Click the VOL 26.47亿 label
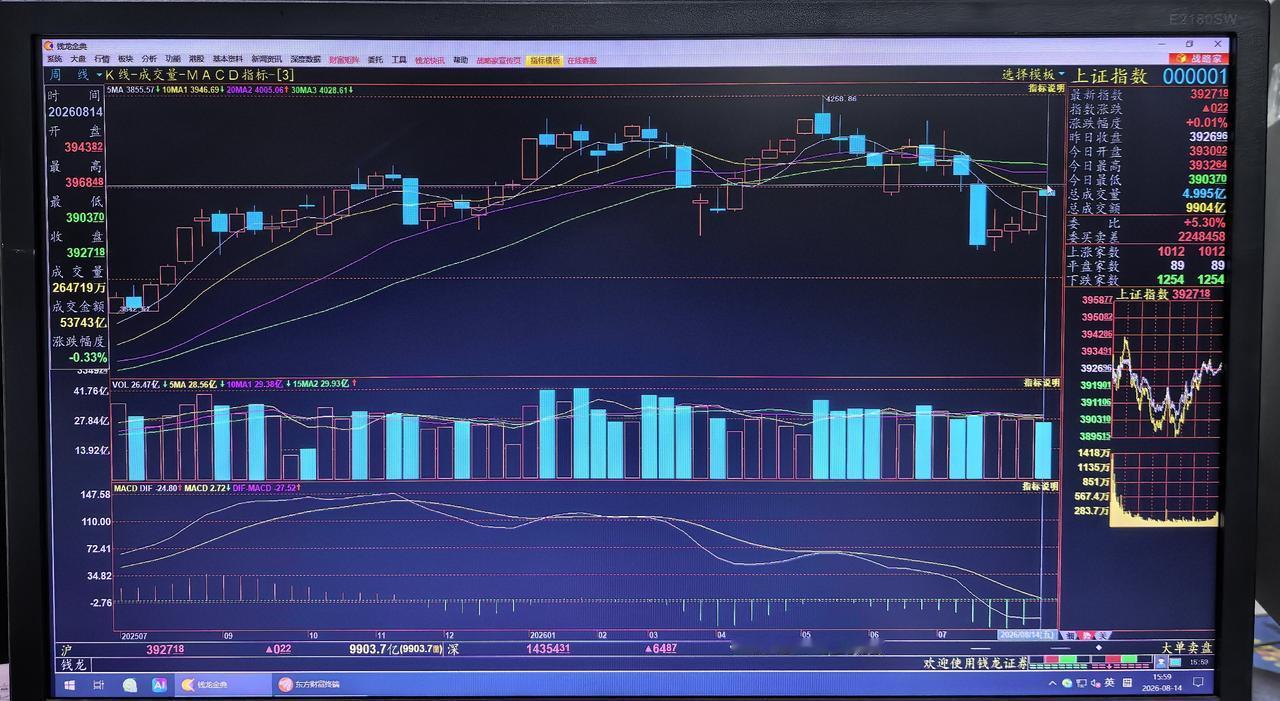Screen dimensions: 1280x701 [x=135, y=383]
